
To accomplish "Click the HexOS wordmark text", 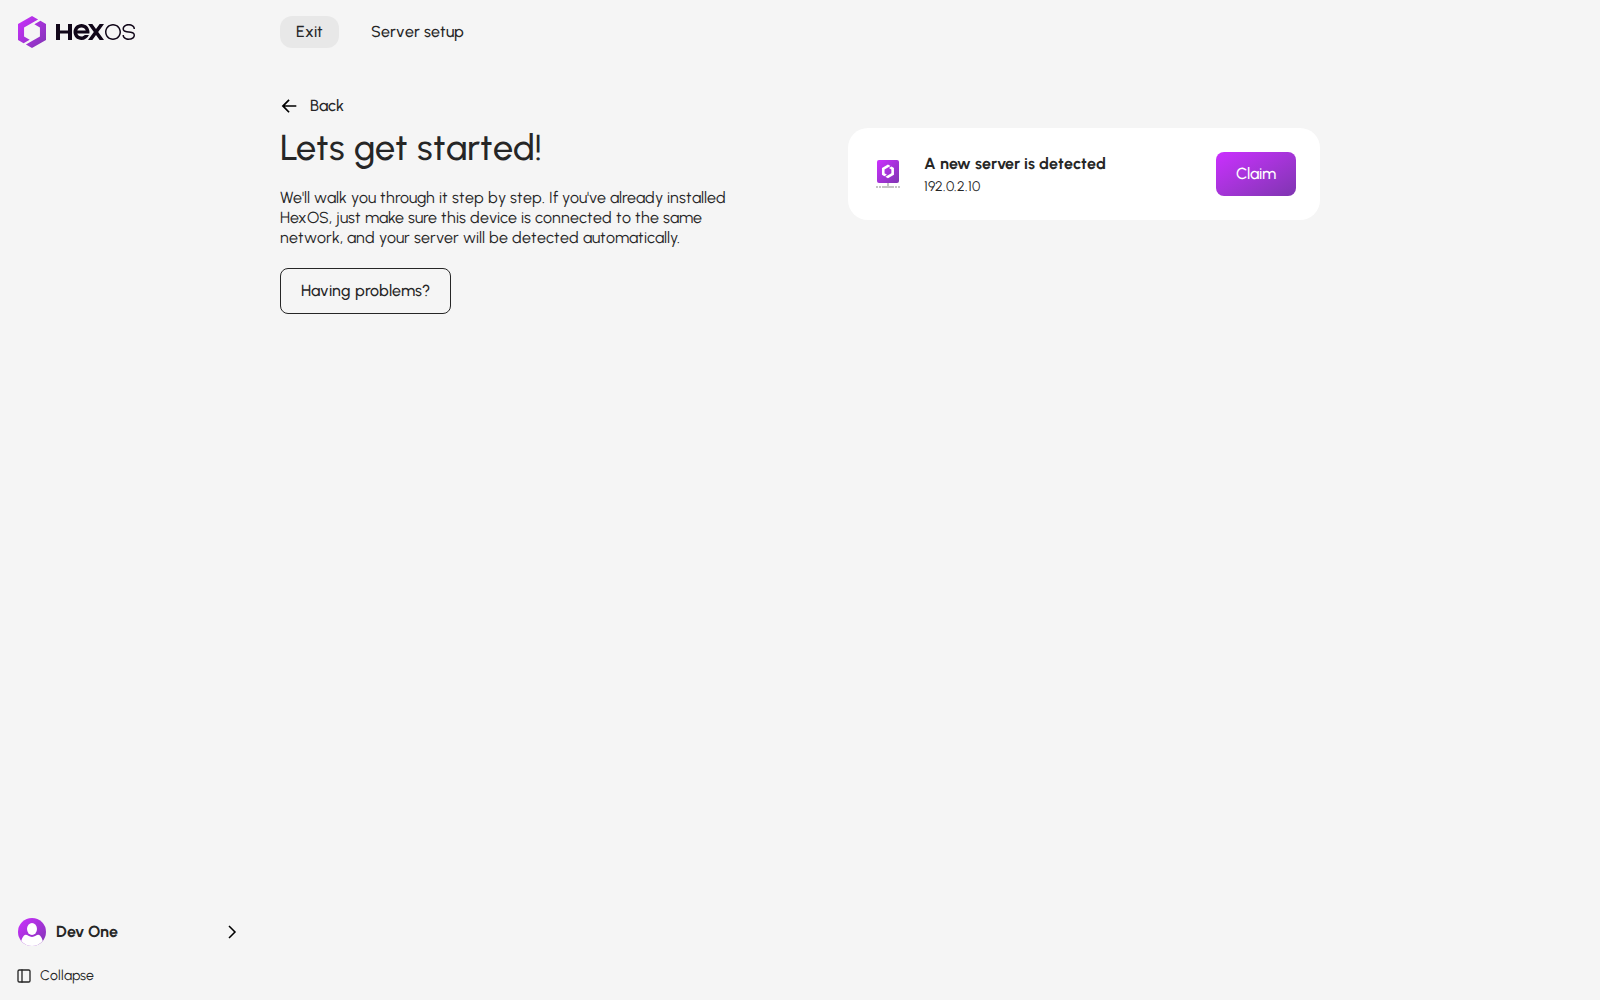I will pos(95,32).
